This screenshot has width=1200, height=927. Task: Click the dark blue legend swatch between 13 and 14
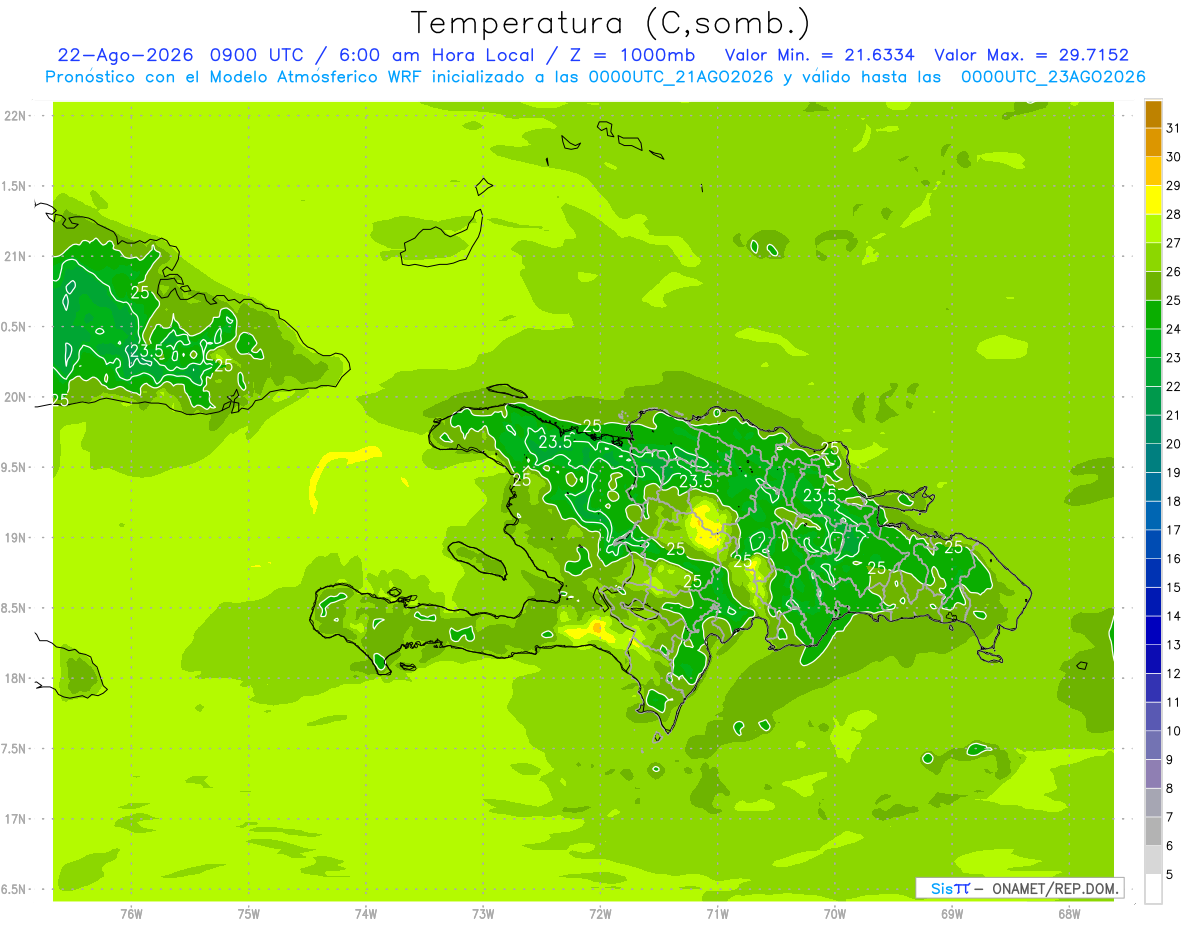1154,631
